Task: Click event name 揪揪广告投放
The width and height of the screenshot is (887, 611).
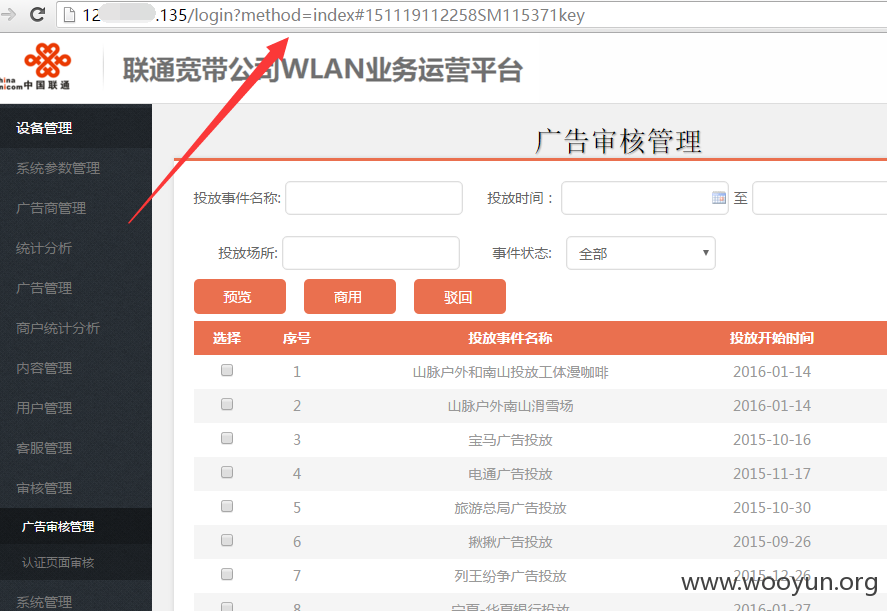Action: tap(510, 542)
